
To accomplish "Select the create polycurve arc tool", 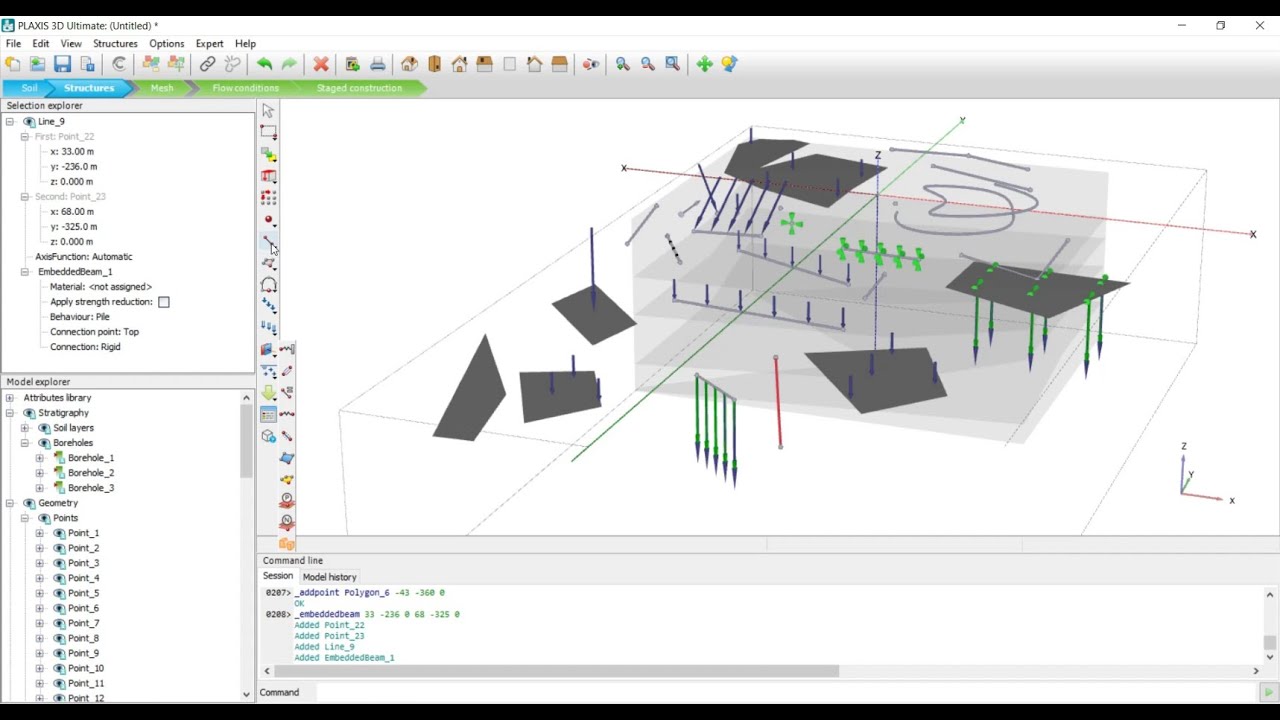I will (x=268, y=285).
